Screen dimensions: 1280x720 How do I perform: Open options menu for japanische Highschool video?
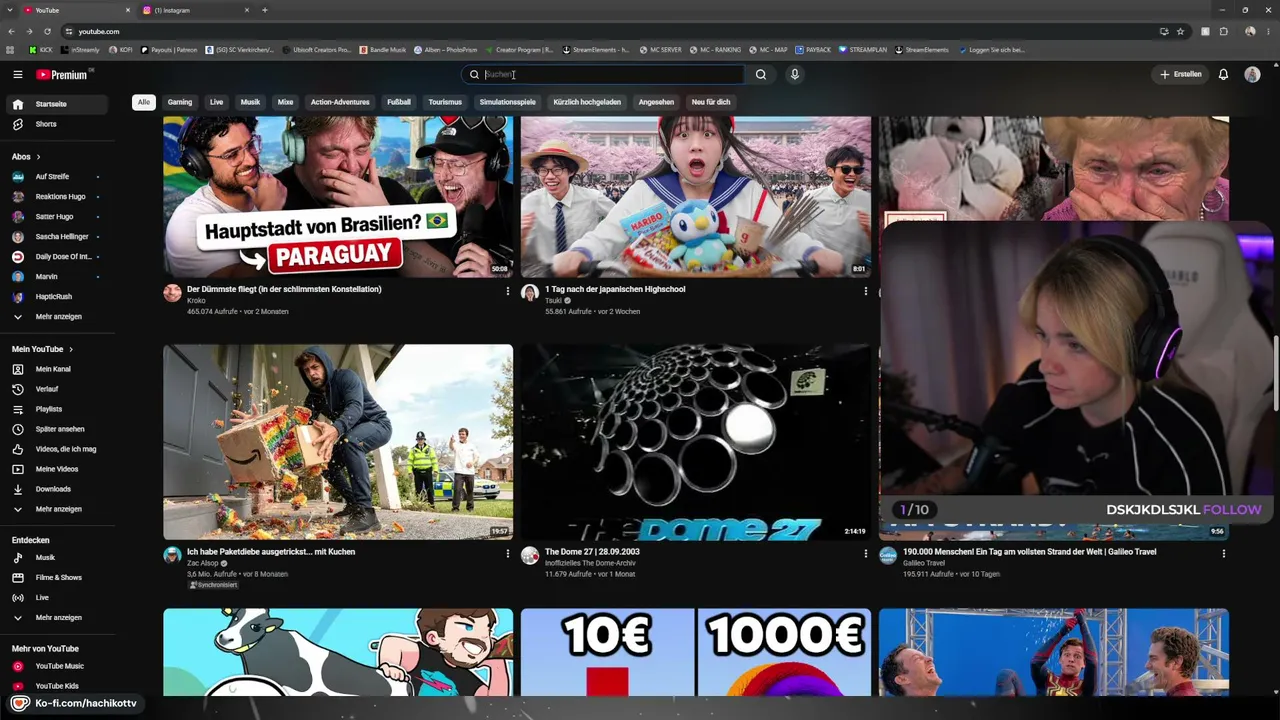(866, 291)
